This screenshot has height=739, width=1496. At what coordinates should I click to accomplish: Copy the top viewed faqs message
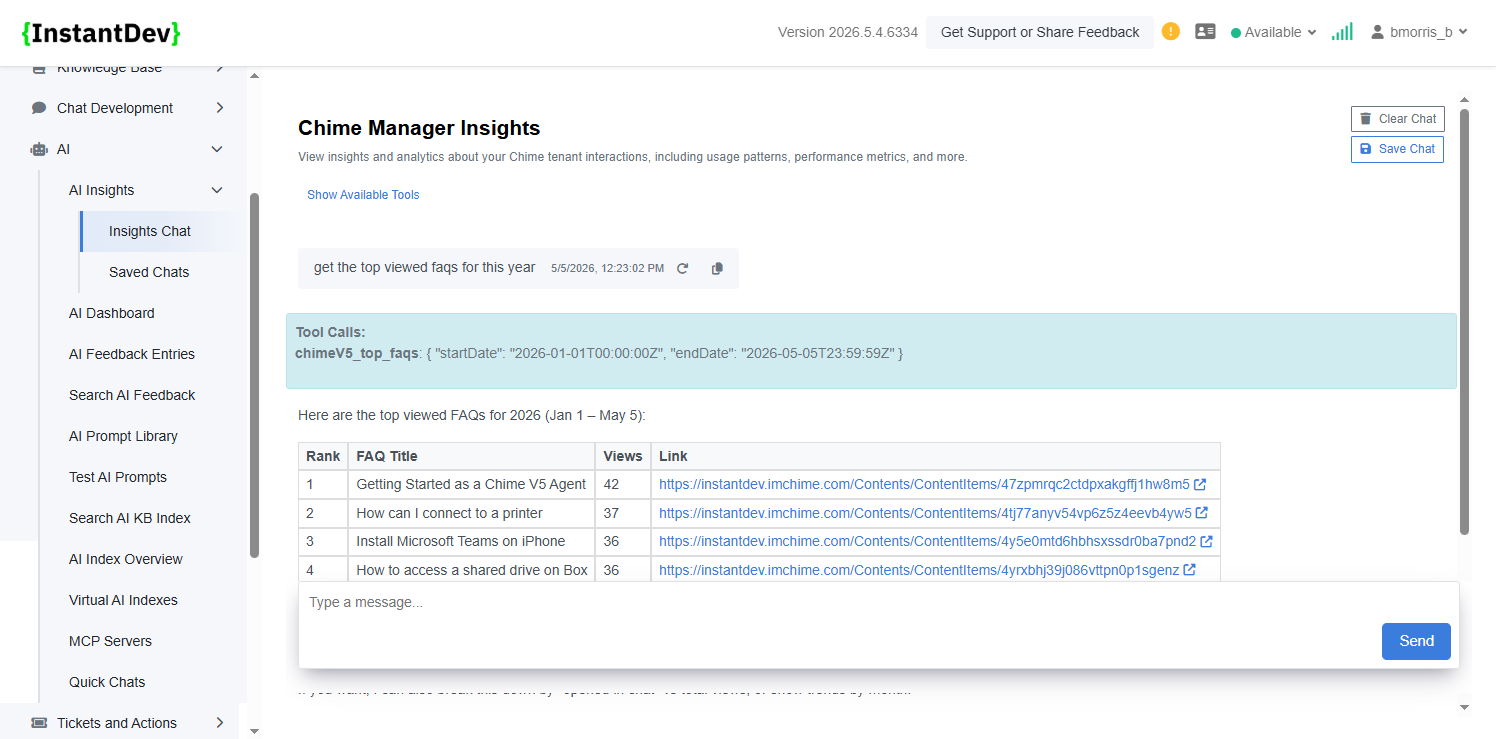point(717,268)
